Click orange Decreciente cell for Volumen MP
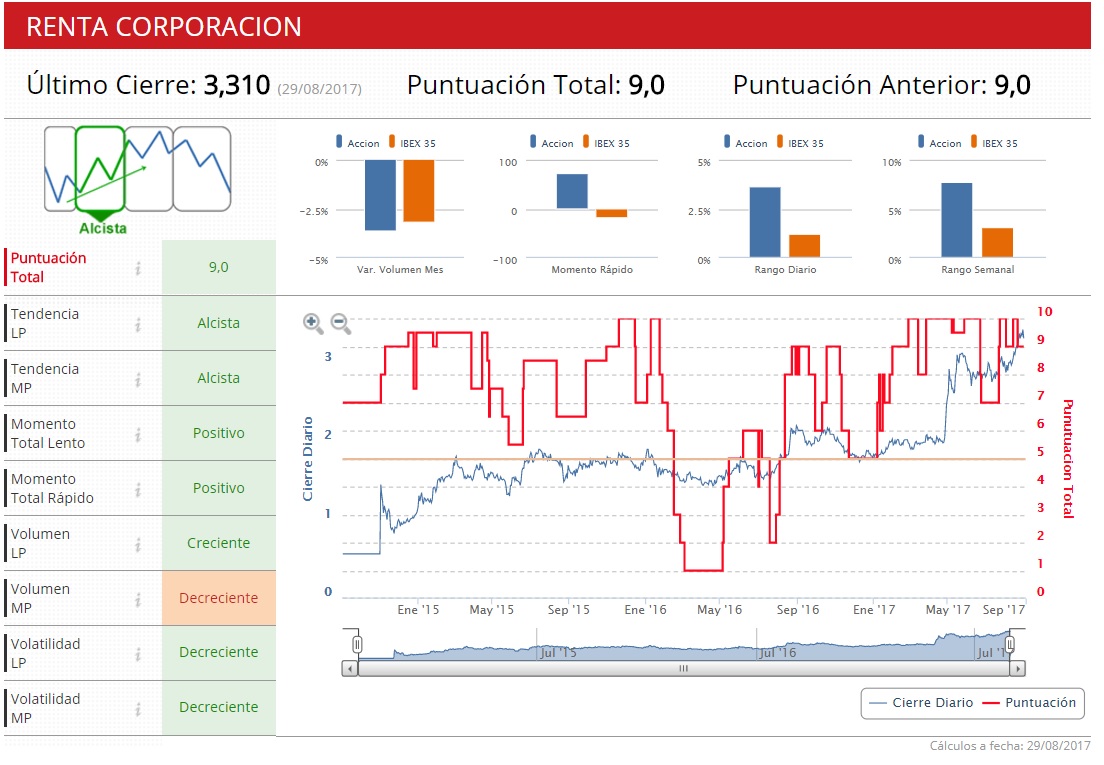 219,598
